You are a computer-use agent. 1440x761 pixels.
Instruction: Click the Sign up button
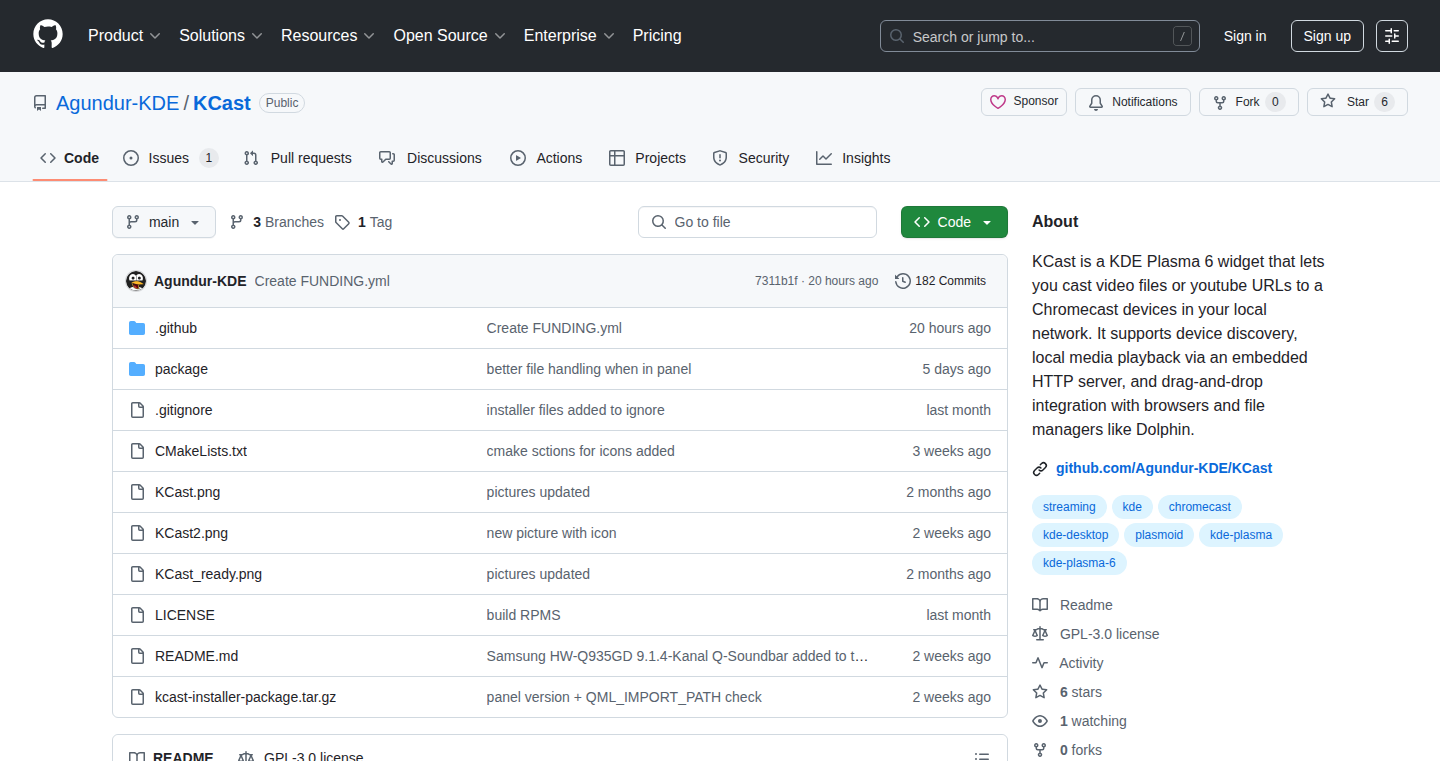[1327, 36]
